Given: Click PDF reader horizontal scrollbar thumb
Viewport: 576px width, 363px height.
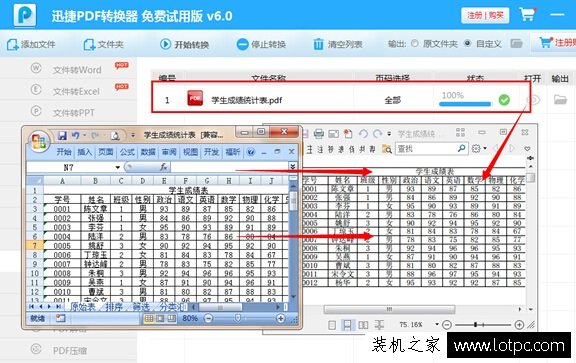Looking at the screenshot, I should pos(389,309).
